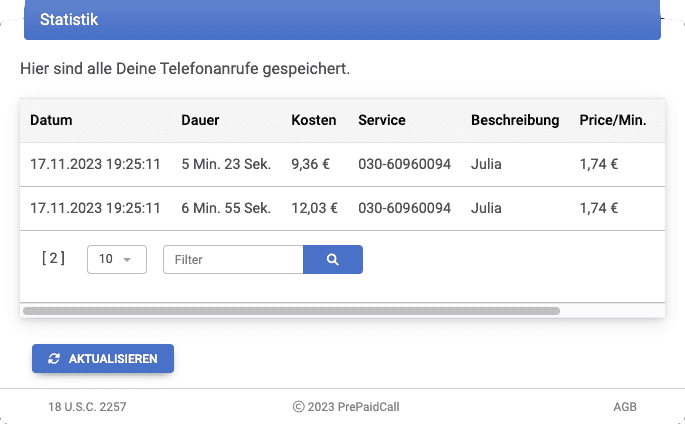The height and width of the screenshot is (424, 685).
Task: Click the refresh arrows icon on Aktualisieren
Action: click(x=54, y=359)
